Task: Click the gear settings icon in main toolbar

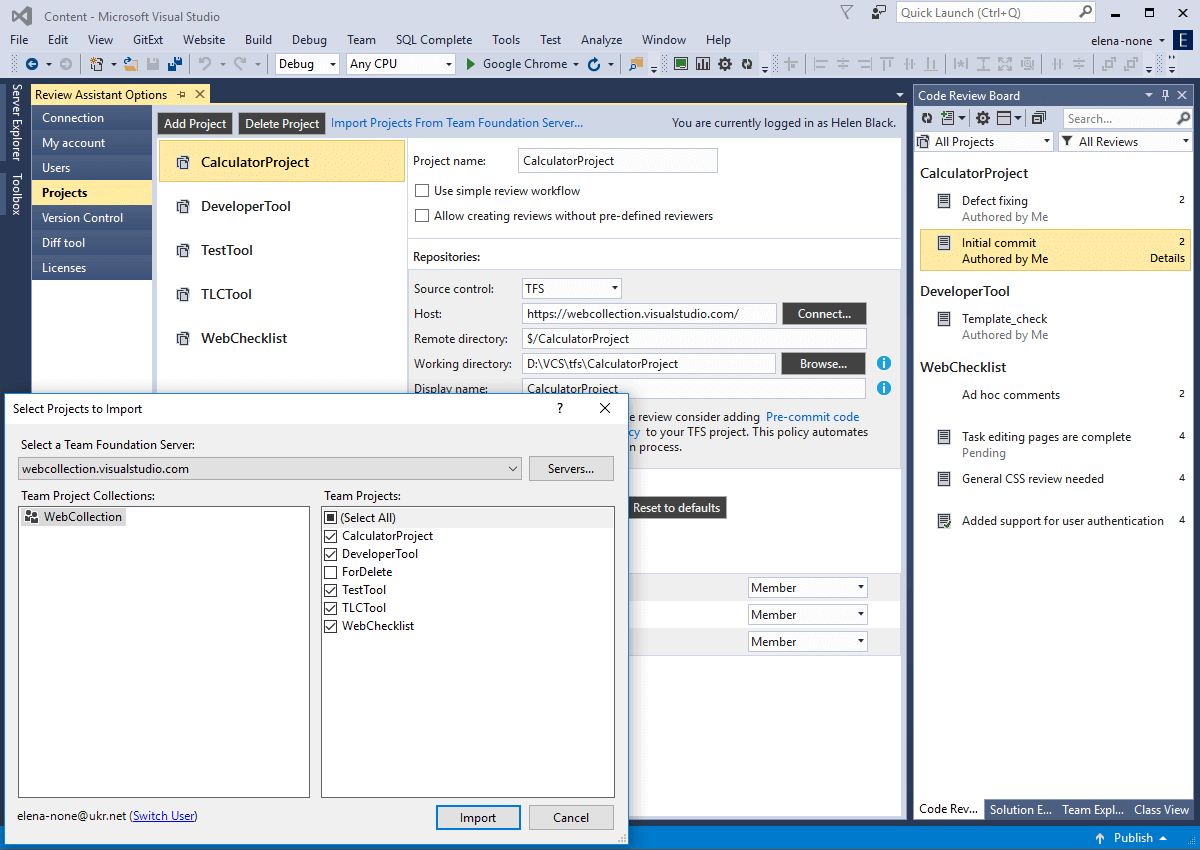Action: click(723, 64)
